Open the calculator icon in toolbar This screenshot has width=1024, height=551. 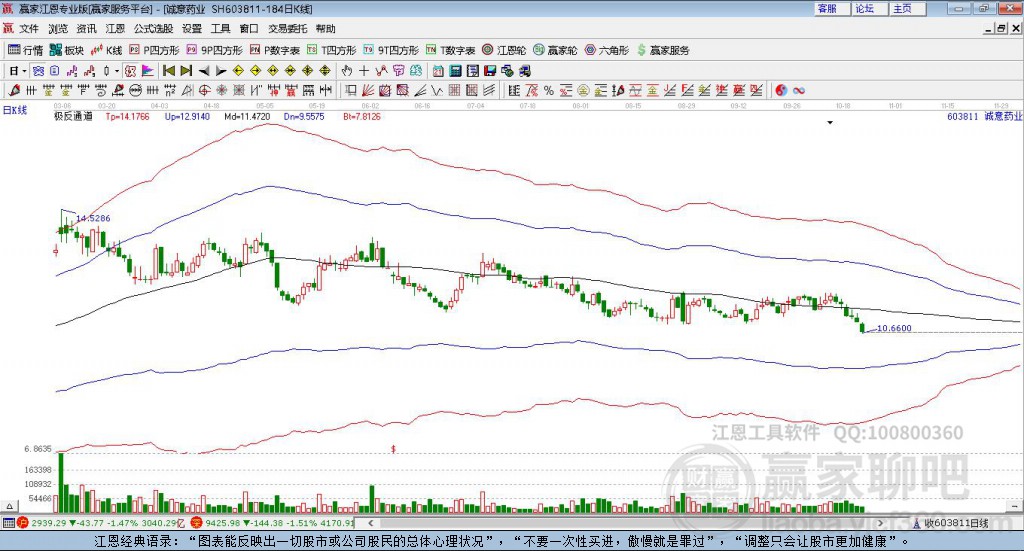tap(455, 71)
